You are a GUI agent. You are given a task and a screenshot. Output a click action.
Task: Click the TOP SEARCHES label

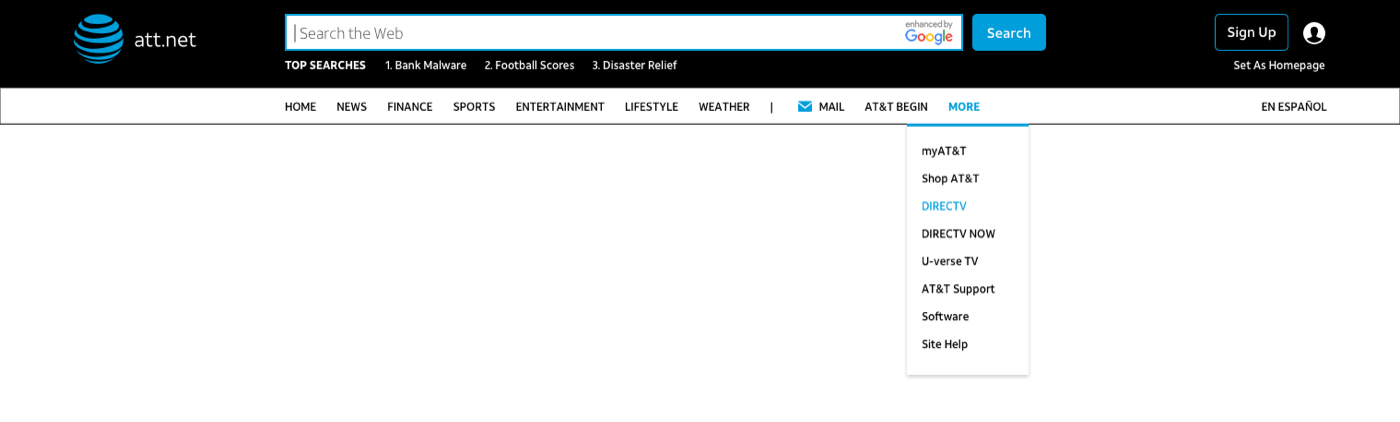325,65
